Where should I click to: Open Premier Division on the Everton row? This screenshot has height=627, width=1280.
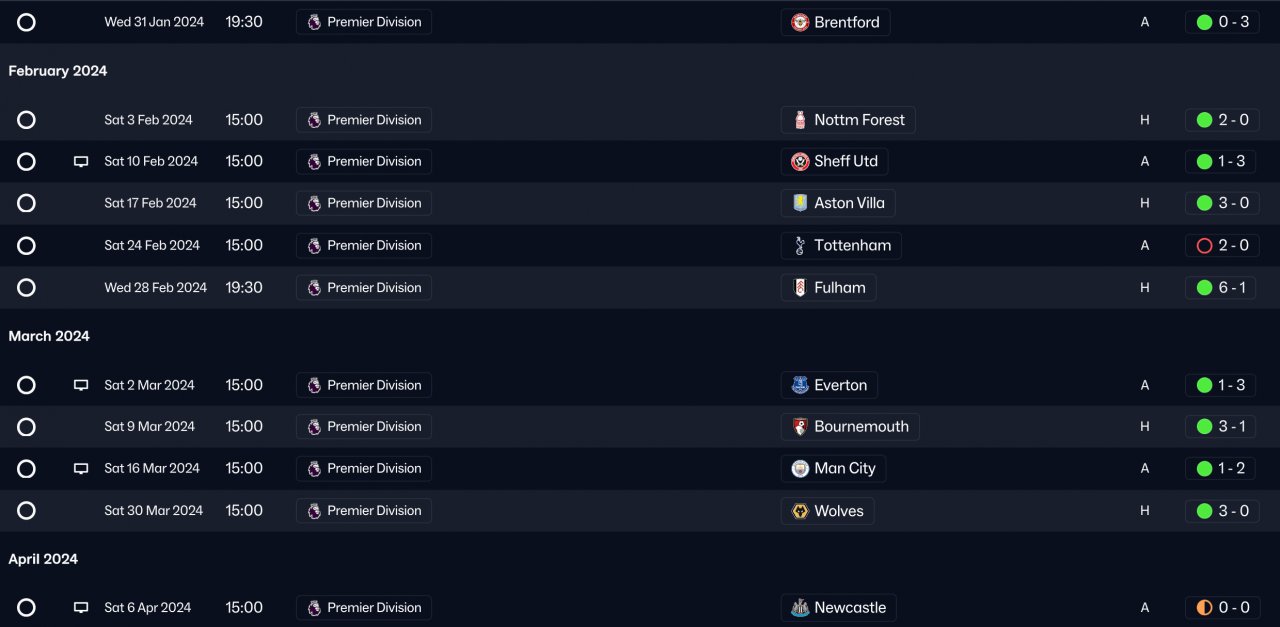point(373,385)
